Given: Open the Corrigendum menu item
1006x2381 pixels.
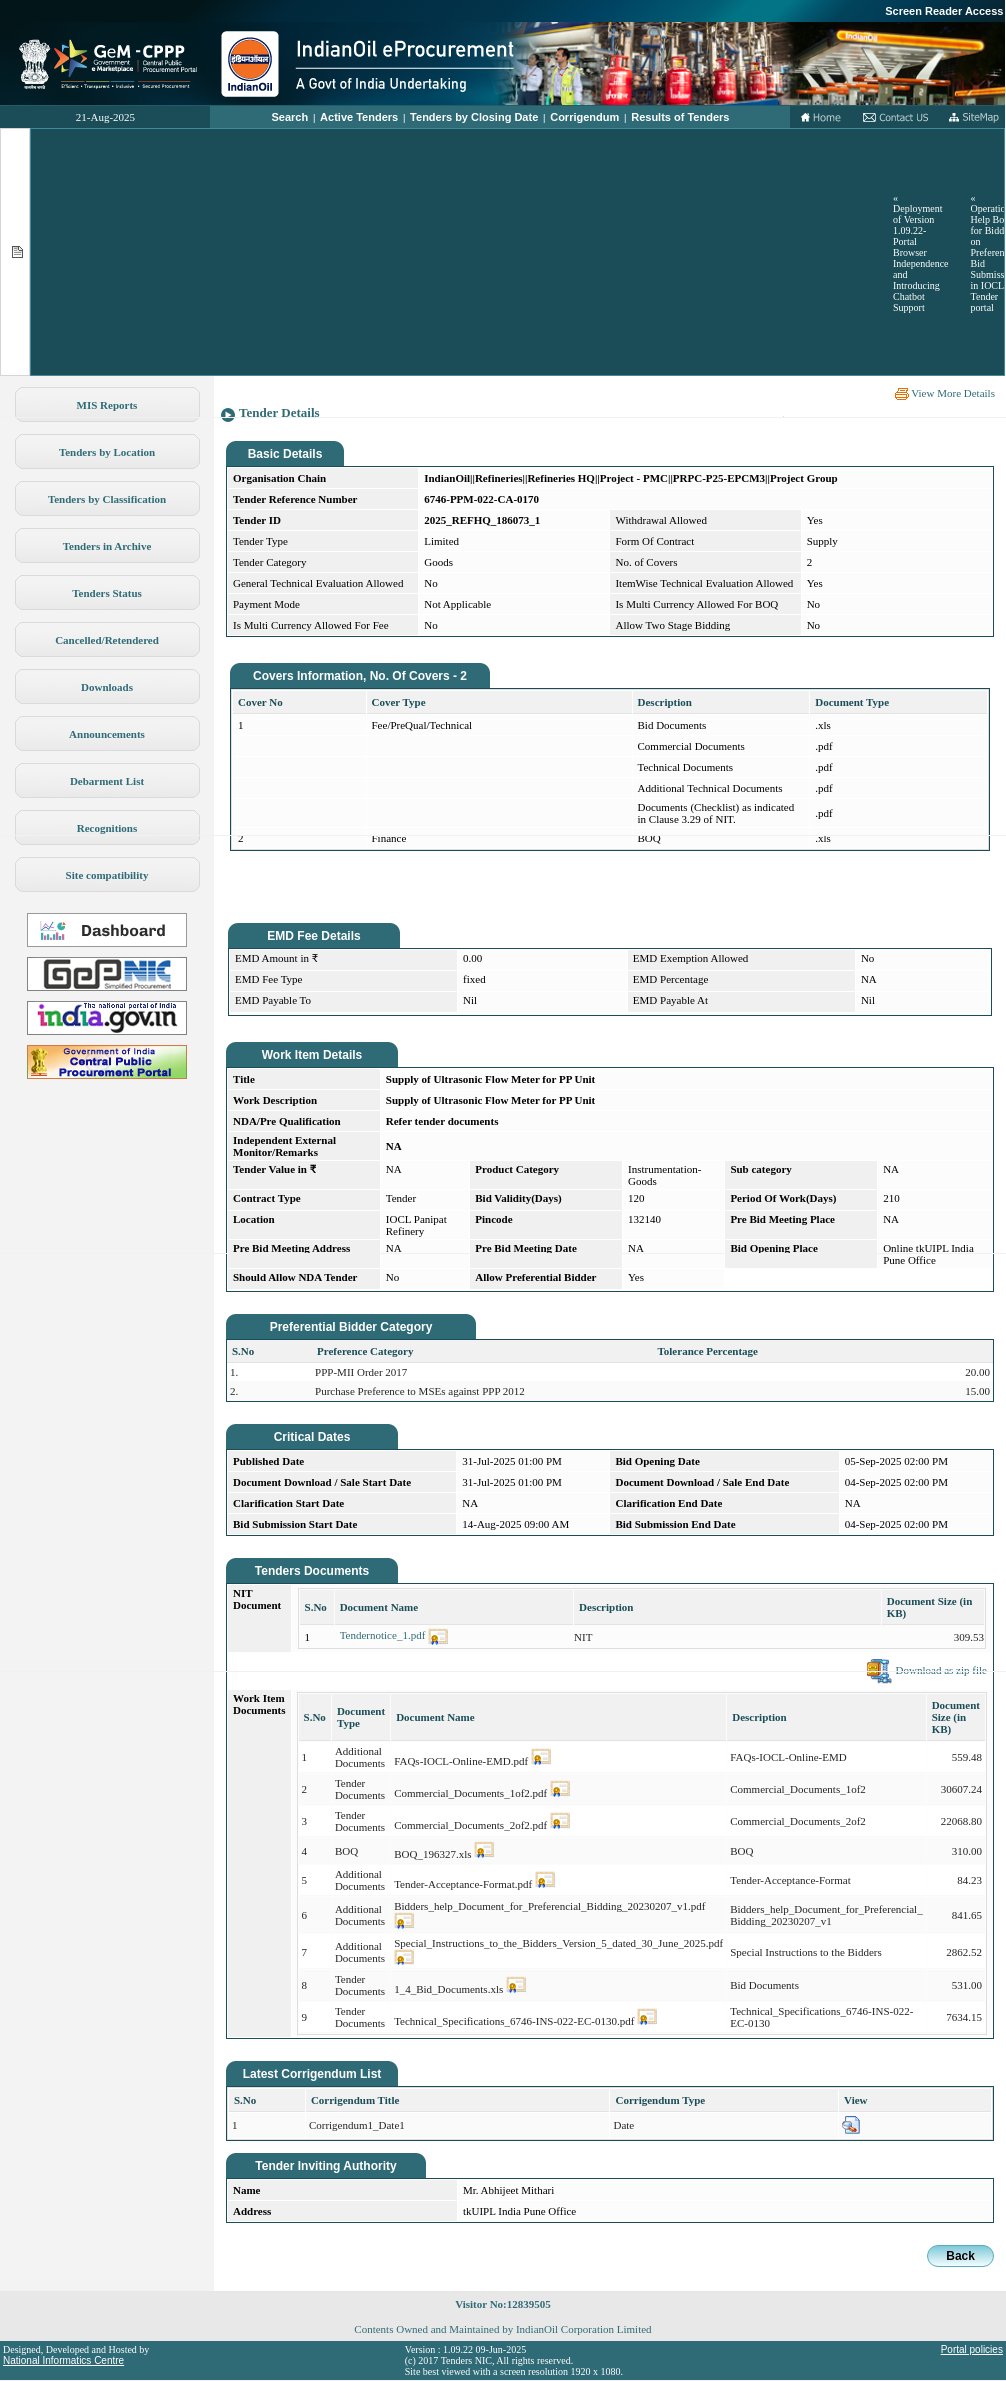Looking at the screenshot, I should [584, 118].
